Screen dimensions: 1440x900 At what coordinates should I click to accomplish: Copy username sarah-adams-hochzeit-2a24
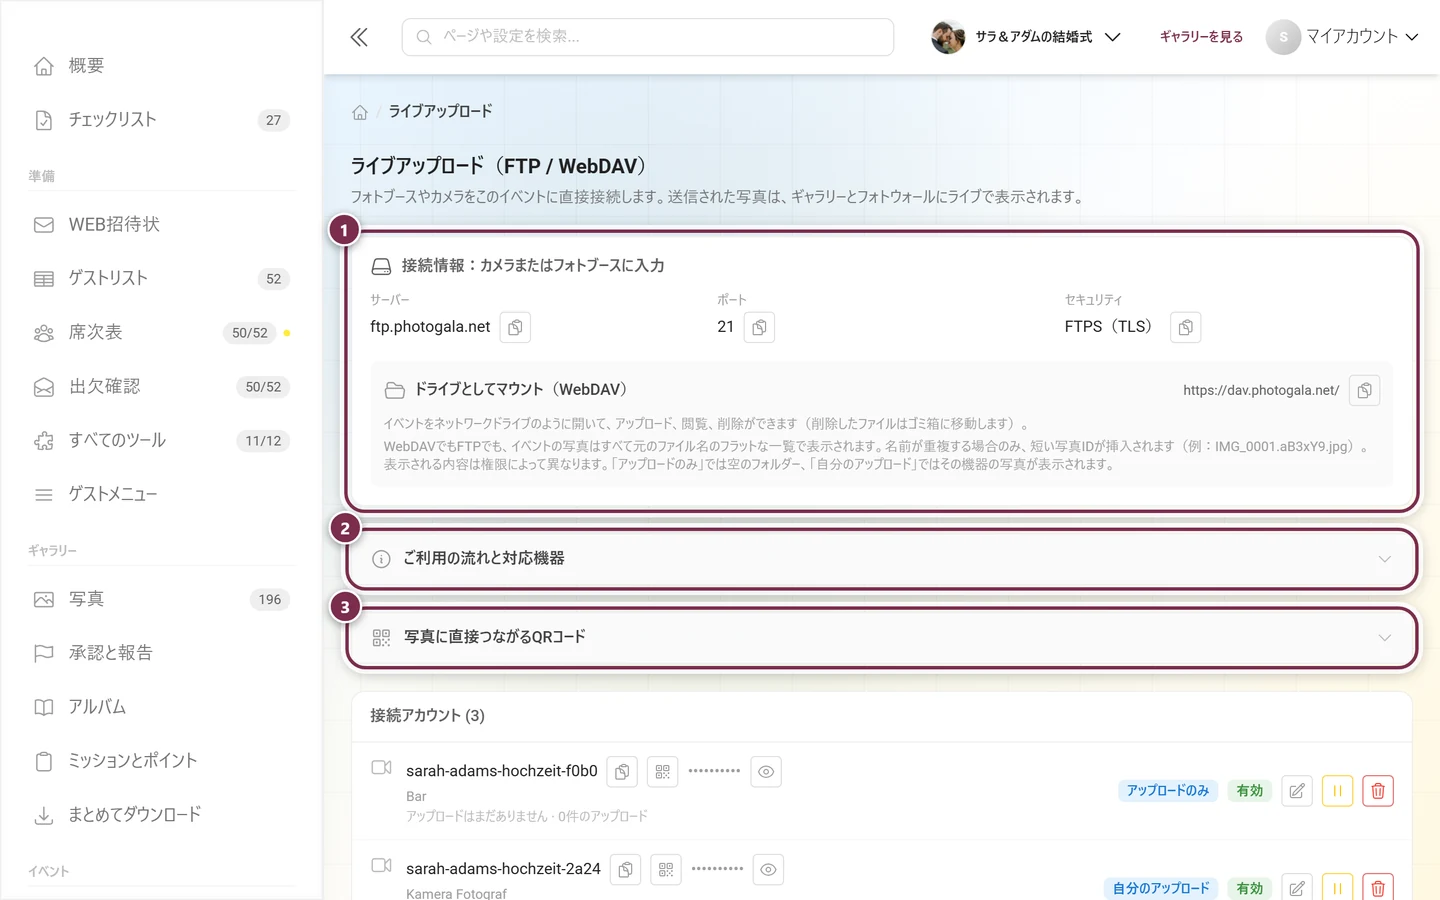625,870
